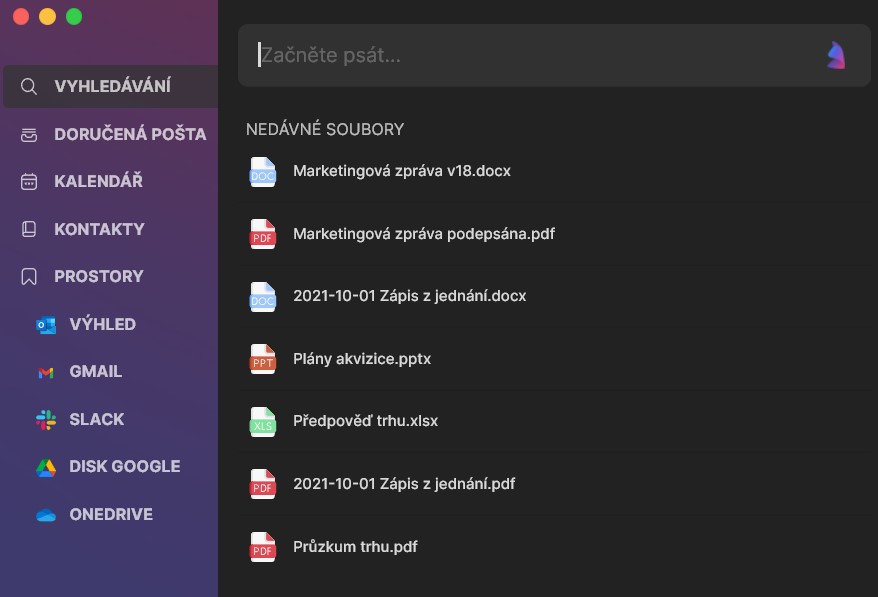Click the calendar icon in sidebar
This screenshot has height=597, width=878.
30,182
